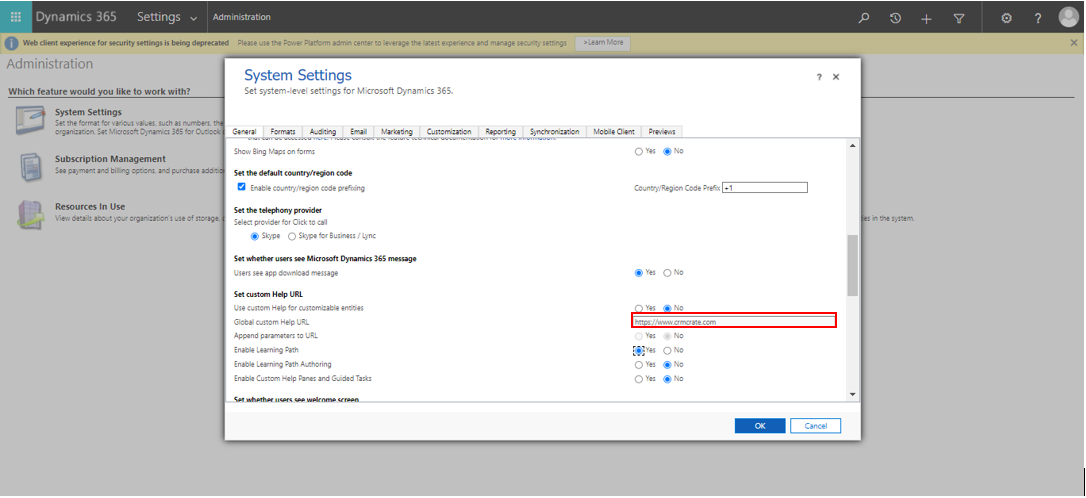Click the System Settings feature icon

(x=30, y=120)
